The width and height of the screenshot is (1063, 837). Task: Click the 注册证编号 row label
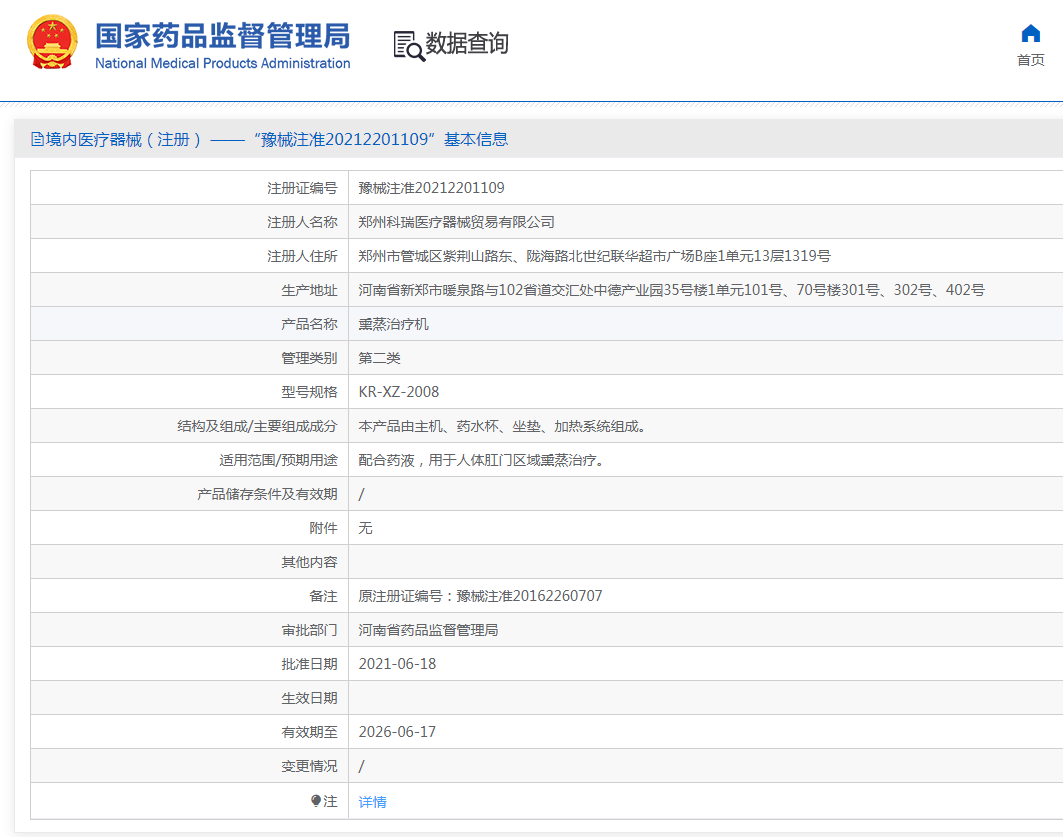pyautogui.click(x=302, y=188)
